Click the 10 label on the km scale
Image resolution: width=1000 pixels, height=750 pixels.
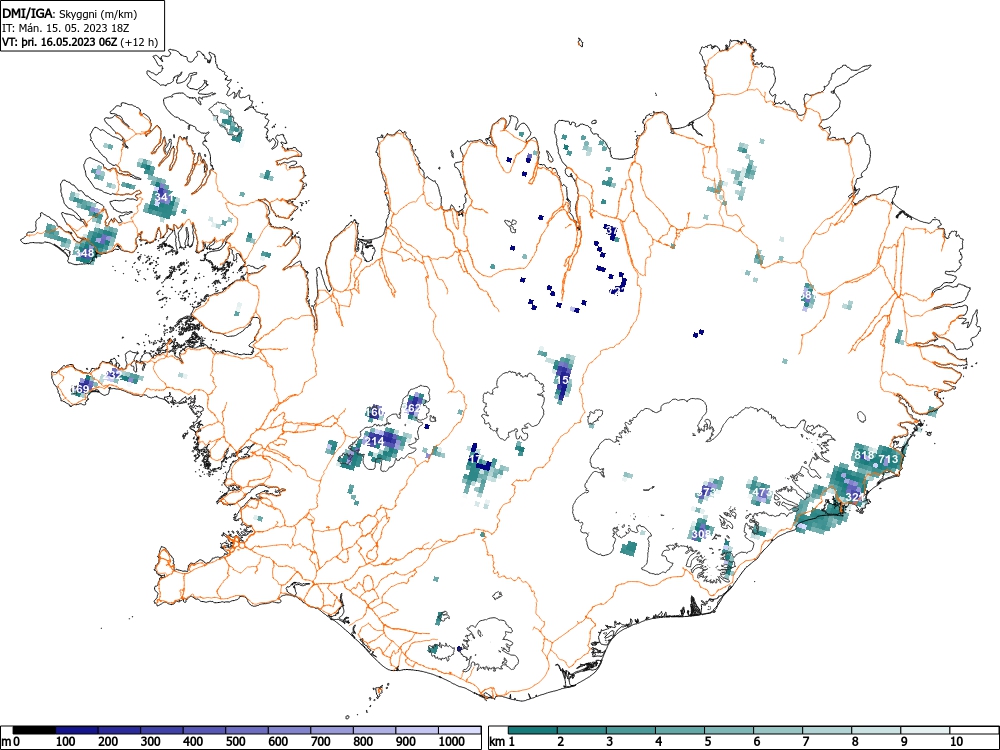pos(955,742)
